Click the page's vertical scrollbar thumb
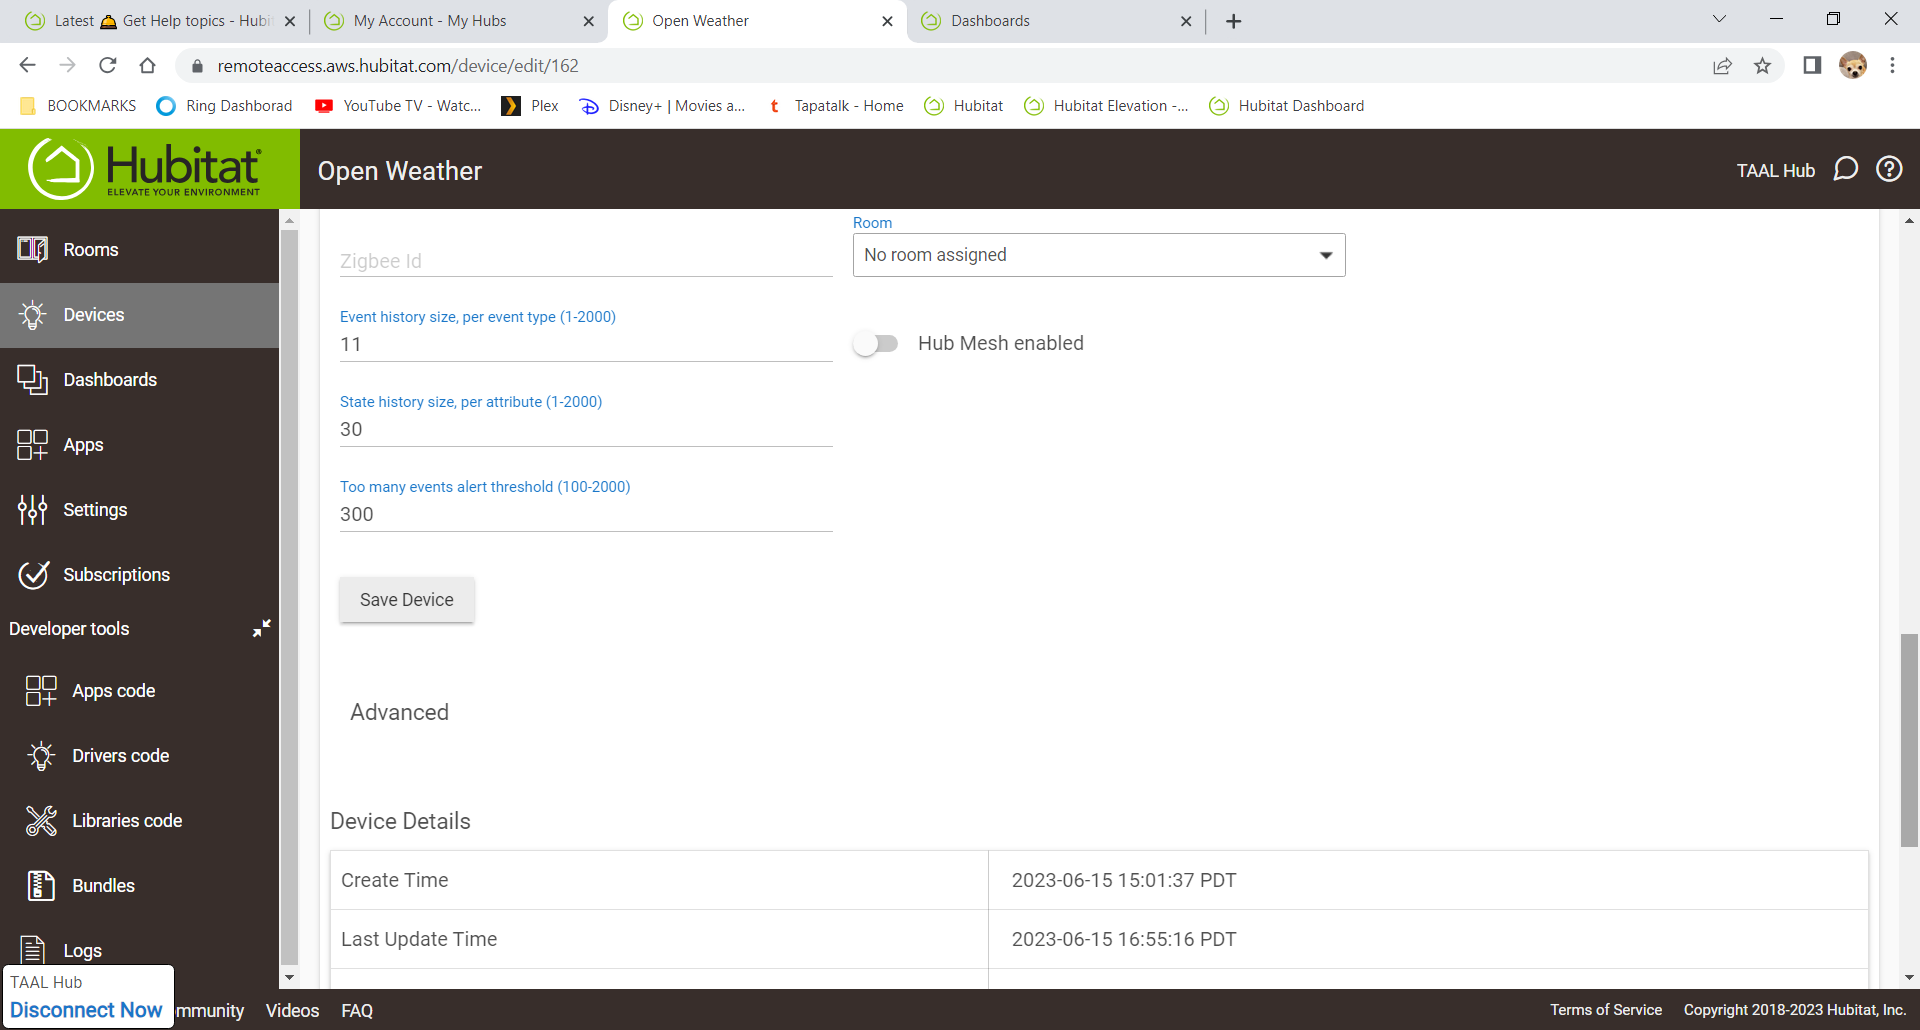The image size is (1920, 1030). point(1909,740)
